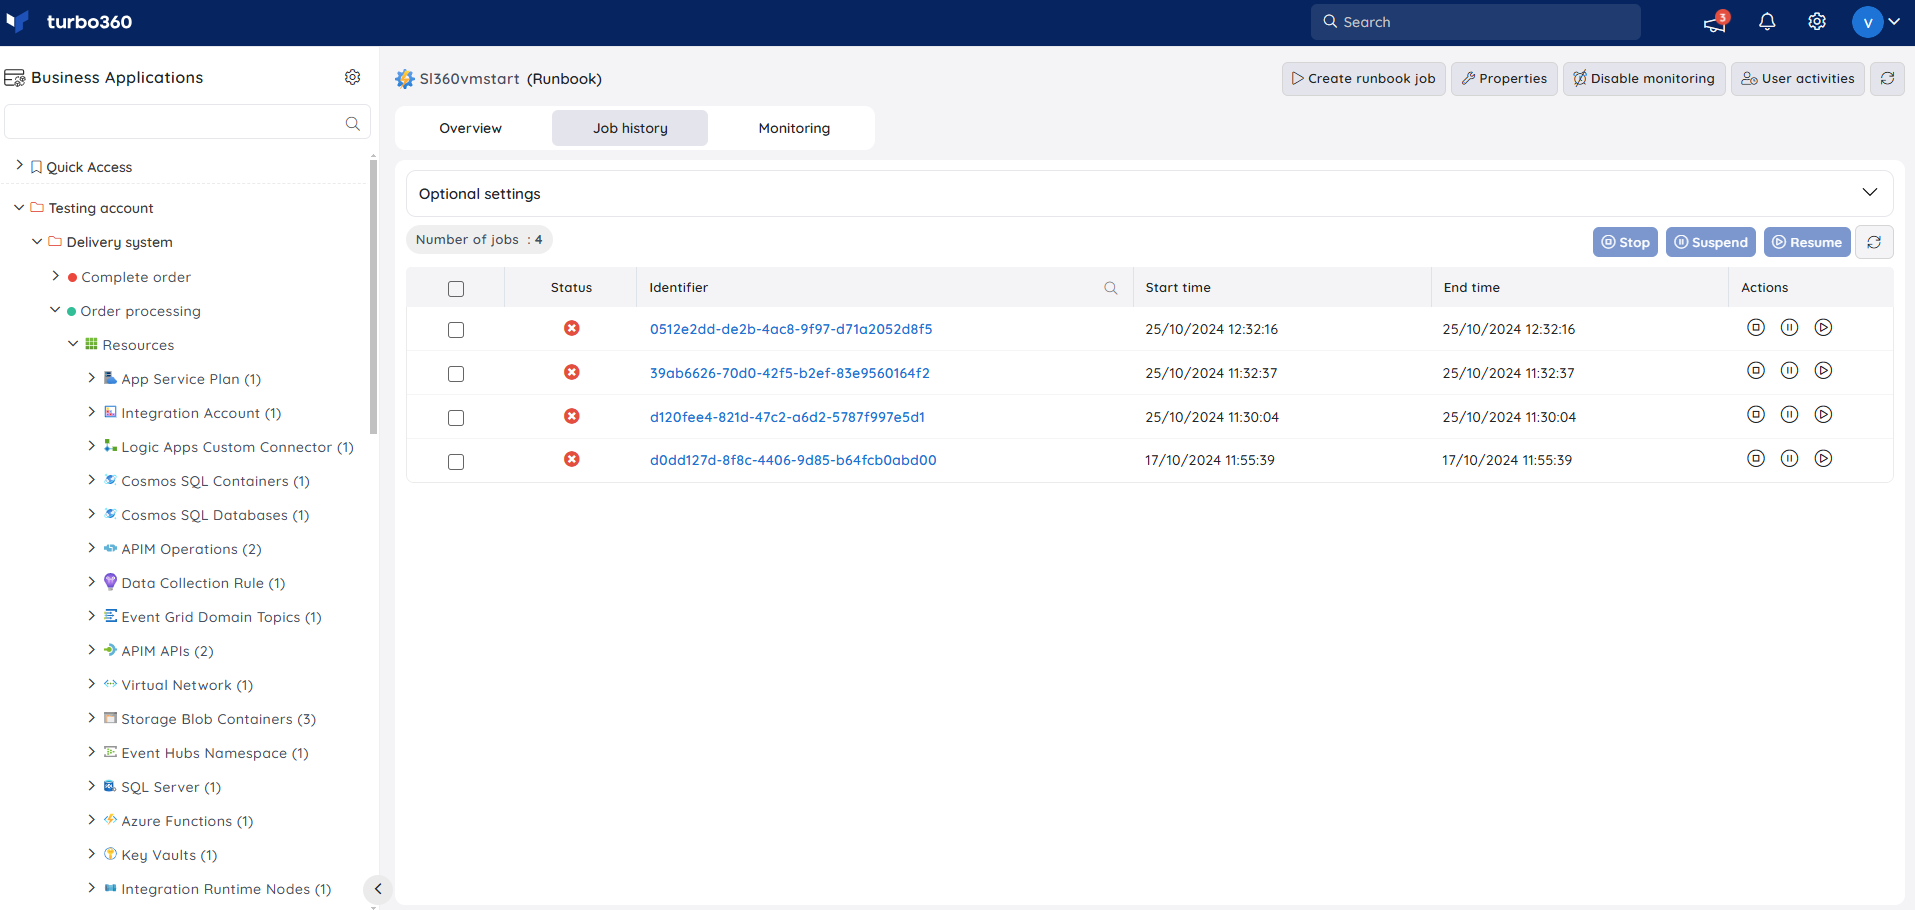Viewport: 1915px width, 910px height.
Task: Refresh the runbook using top-right refresh icon
Action: [1887, 78]
